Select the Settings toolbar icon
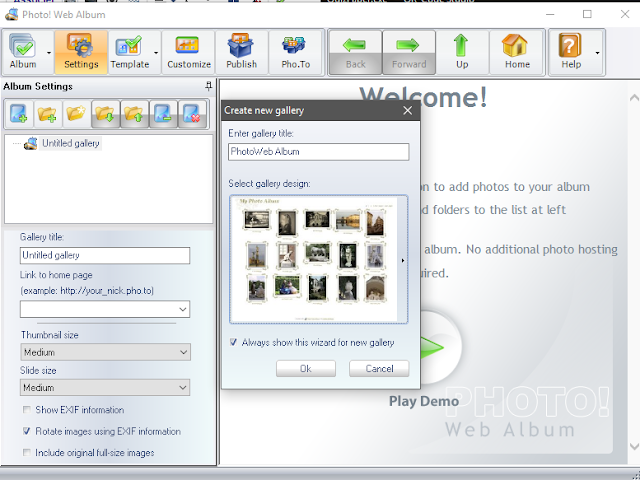640x480 pixels. [x=81, y=52]
